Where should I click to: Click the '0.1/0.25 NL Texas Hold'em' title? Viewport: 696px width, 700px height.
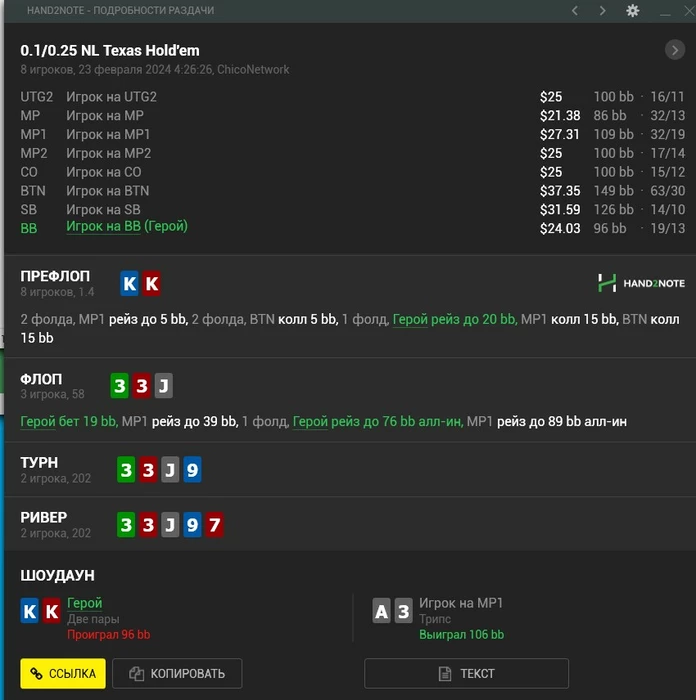click(110, 50)
